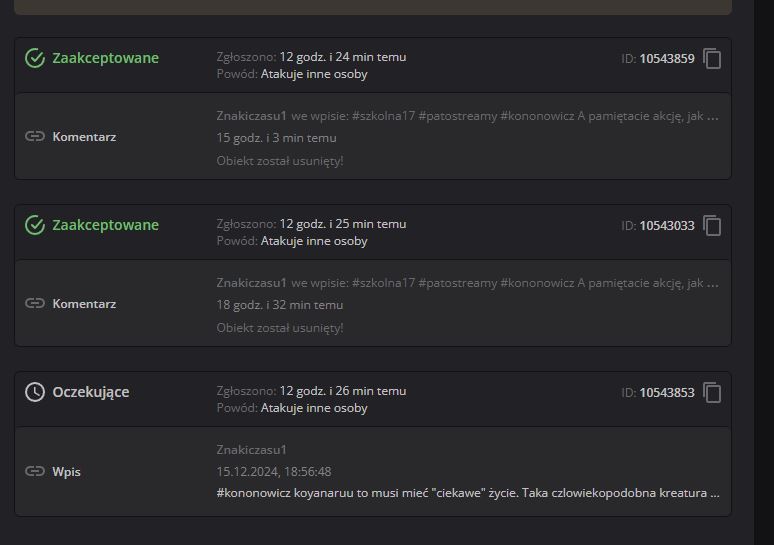Copy report ID 10543853 using the copy icon

712,393
